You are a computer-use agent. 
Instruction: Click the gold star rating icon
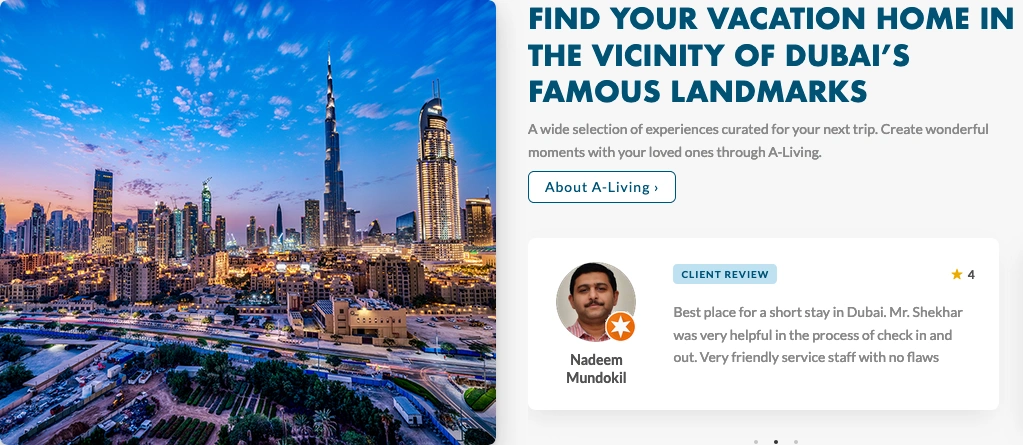tap(956, 275)
